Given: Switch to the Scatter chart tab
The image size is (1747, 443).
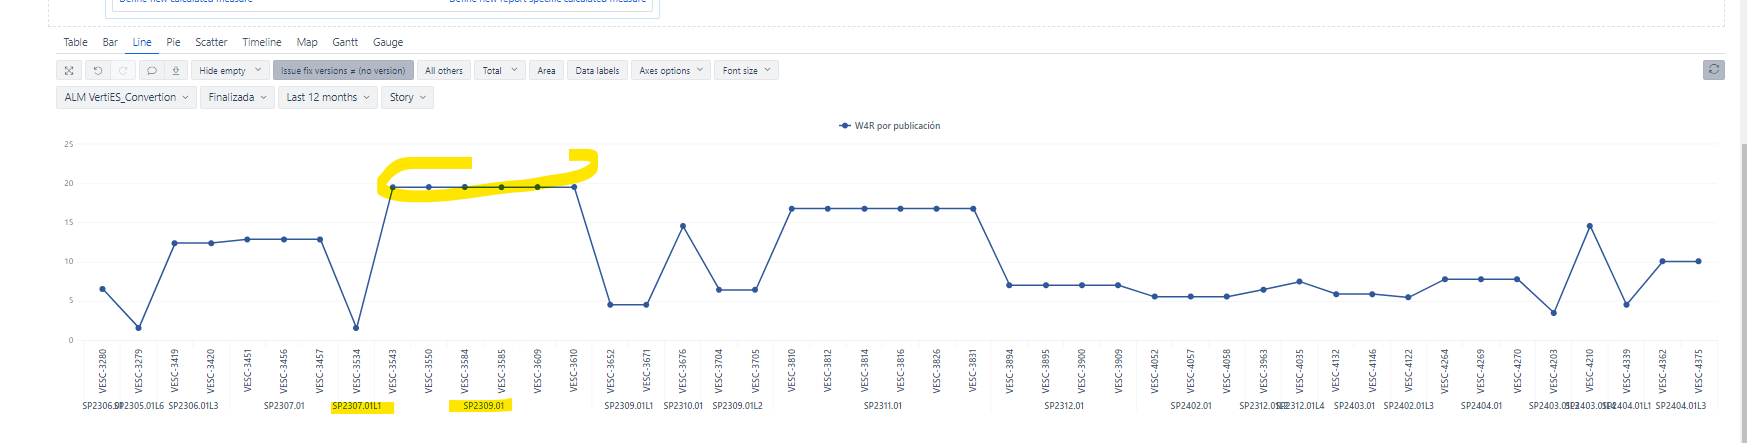Looking at the screenshot, I should [x=211, y=42].
